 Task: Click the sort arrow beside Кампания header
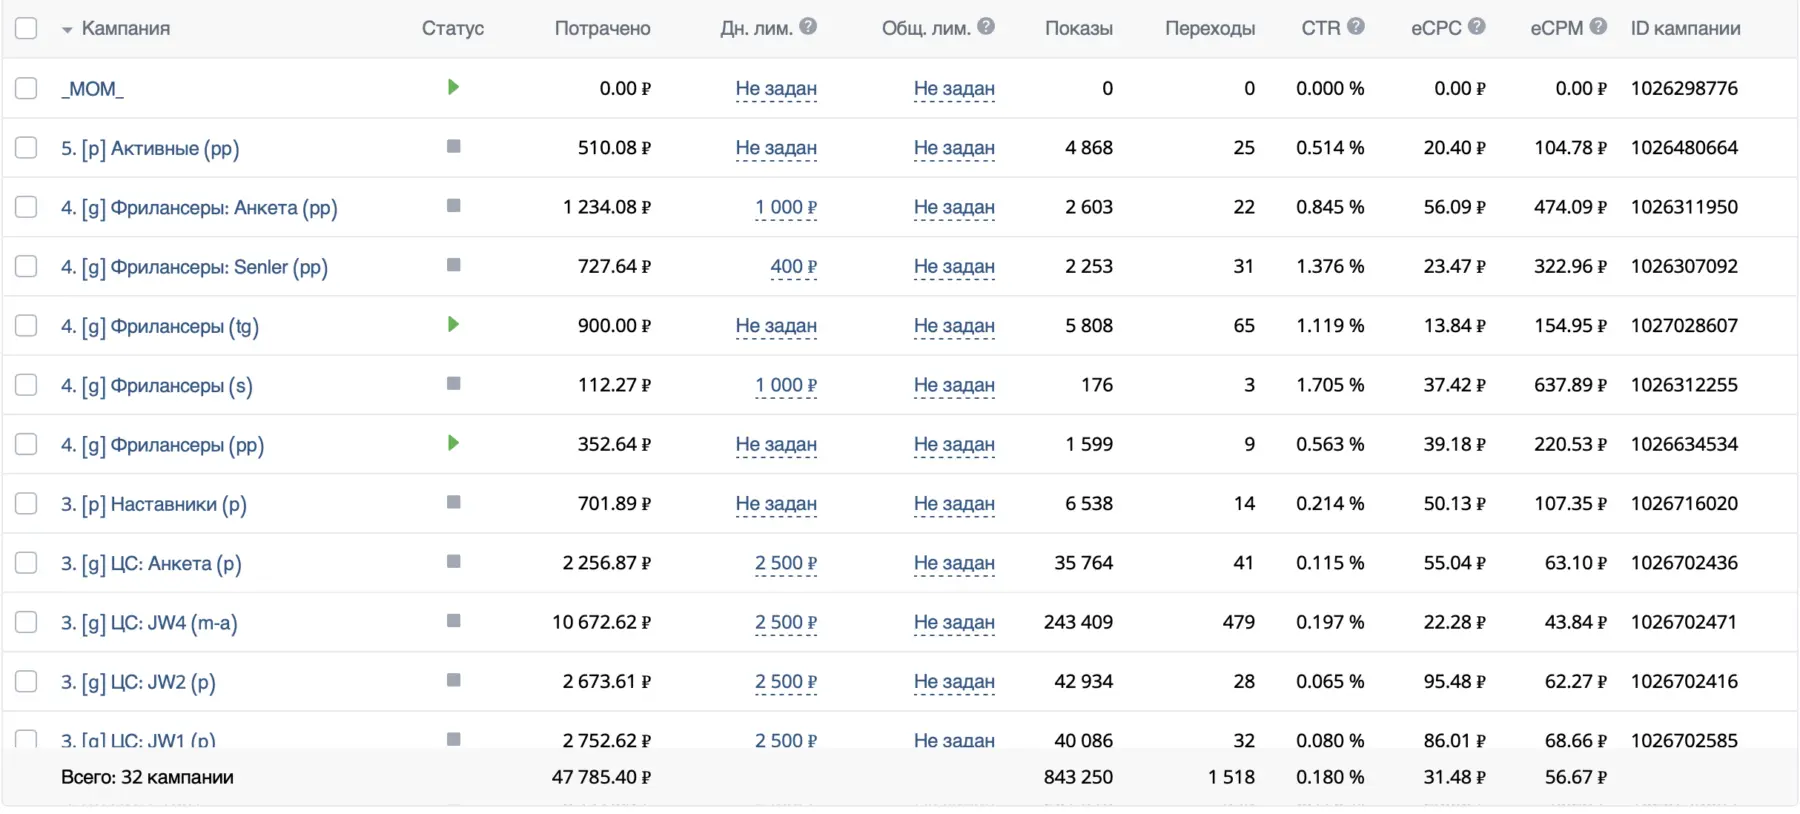click(x=67, y=30)
